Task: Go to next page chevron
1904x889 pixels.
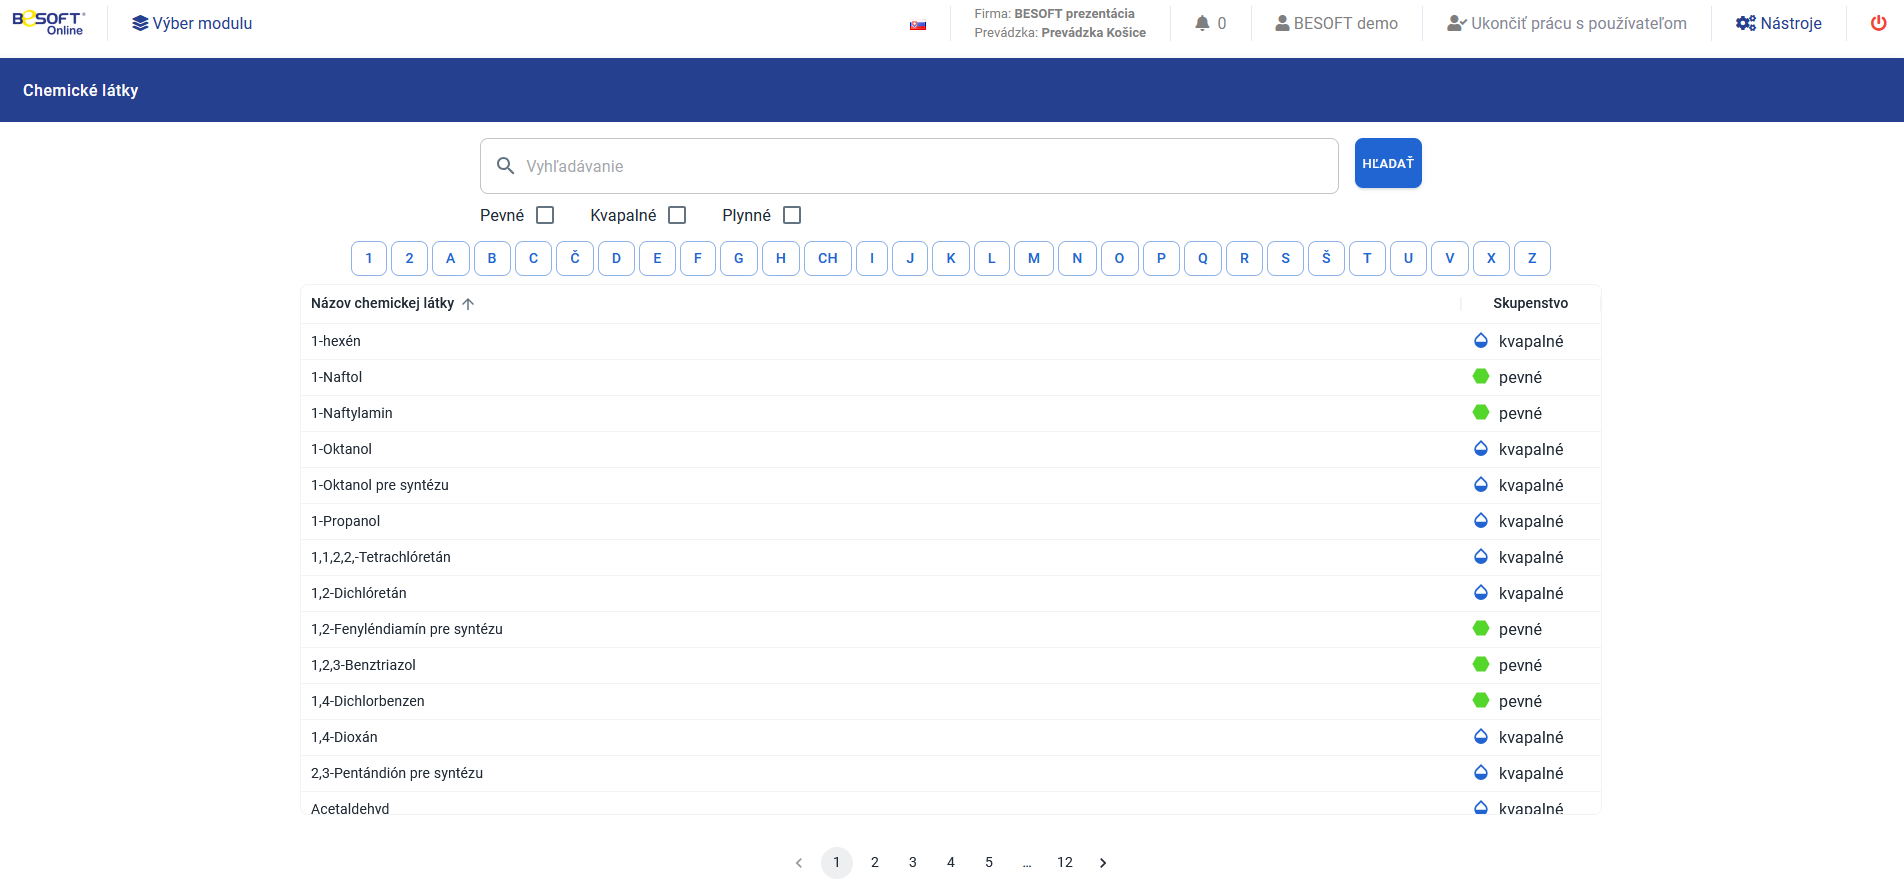Action: (x=1103, y=863)
